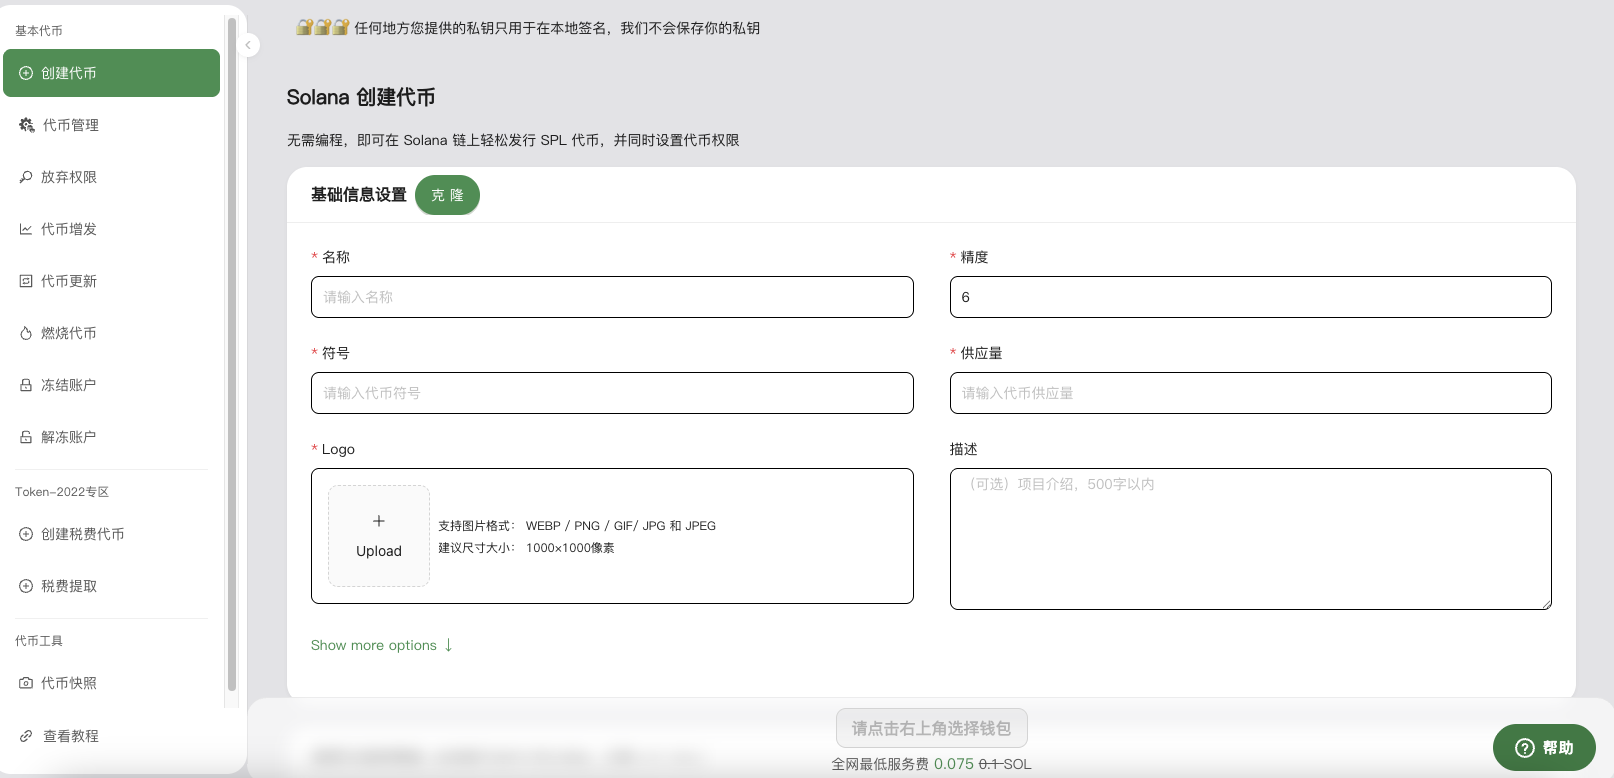
Task: Open 代币增发 menu item
Action: (x=111, y=229)
